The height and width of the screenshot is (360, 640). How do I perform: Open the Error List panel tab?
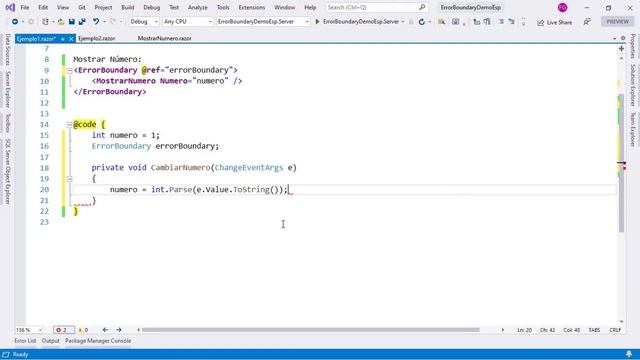25,341
